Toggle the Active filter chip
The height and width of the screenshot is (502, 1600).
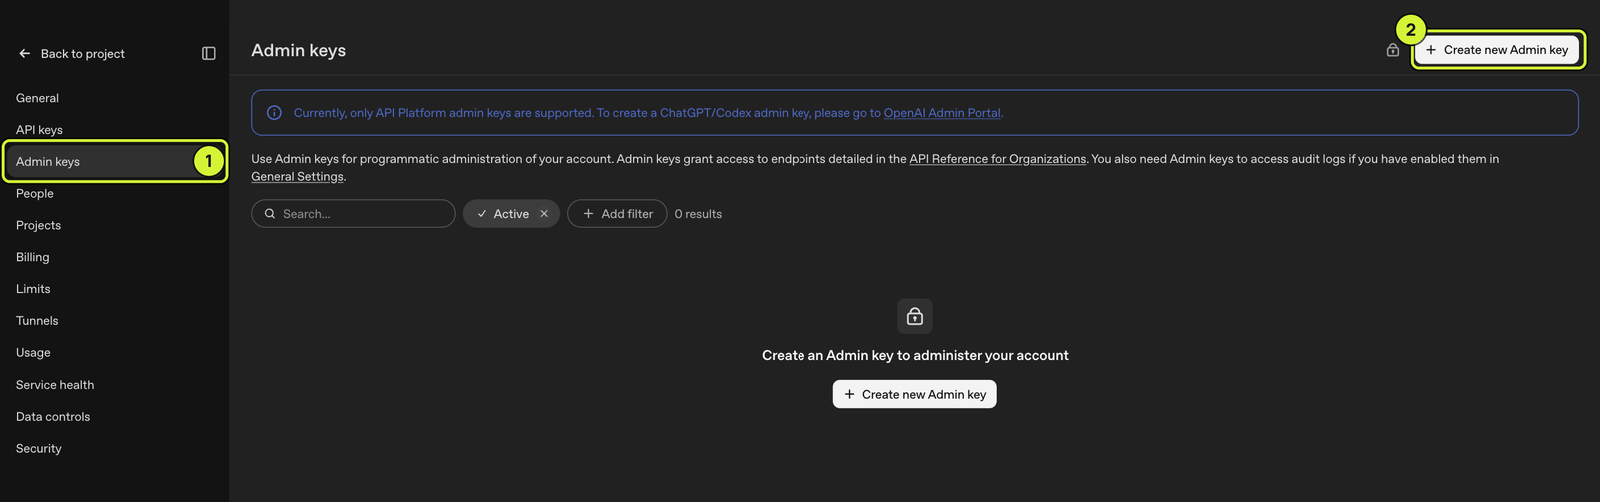(x=511, y=214)
